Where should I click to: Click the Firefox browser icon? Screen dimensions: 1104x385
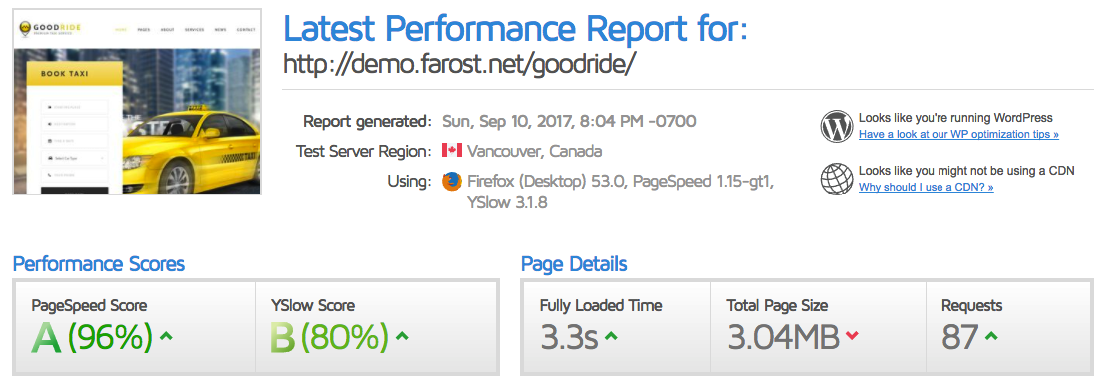point(451,182)
